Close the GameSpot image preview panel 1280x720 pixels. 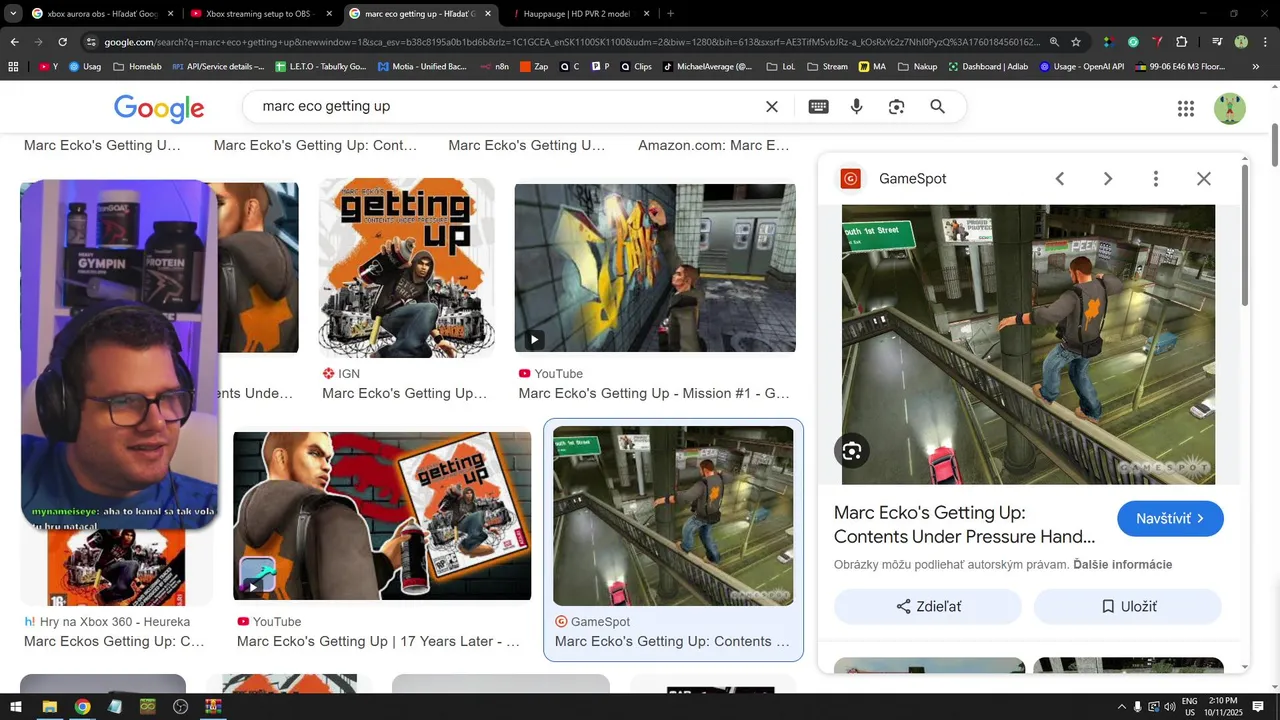[x=1204, y=179]
